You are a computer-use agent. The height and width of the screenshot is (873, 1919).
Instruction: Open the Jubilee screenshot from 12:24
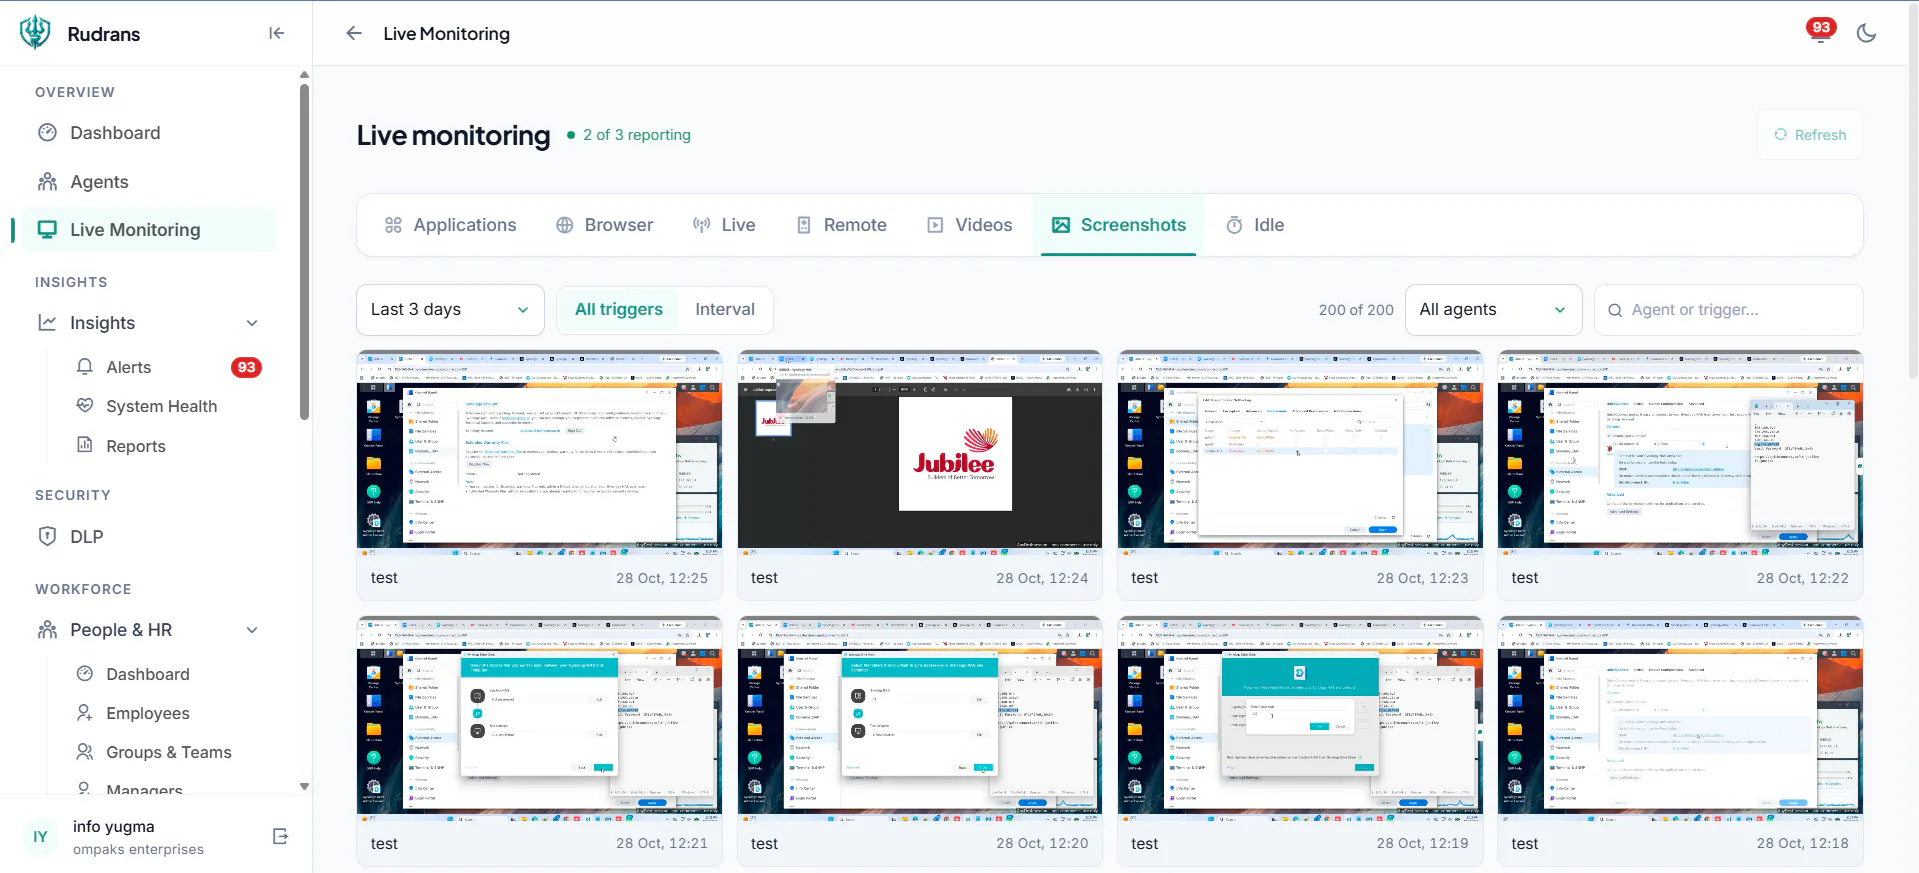(x=920, y=475)
